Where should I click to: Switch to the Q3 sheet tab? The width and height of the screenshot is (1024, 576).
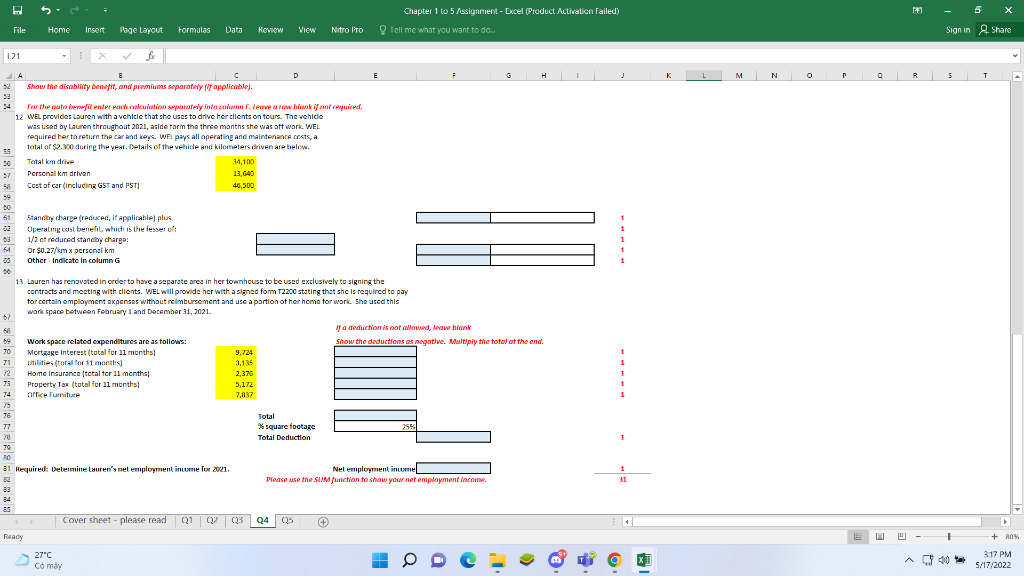click(237, 520)
